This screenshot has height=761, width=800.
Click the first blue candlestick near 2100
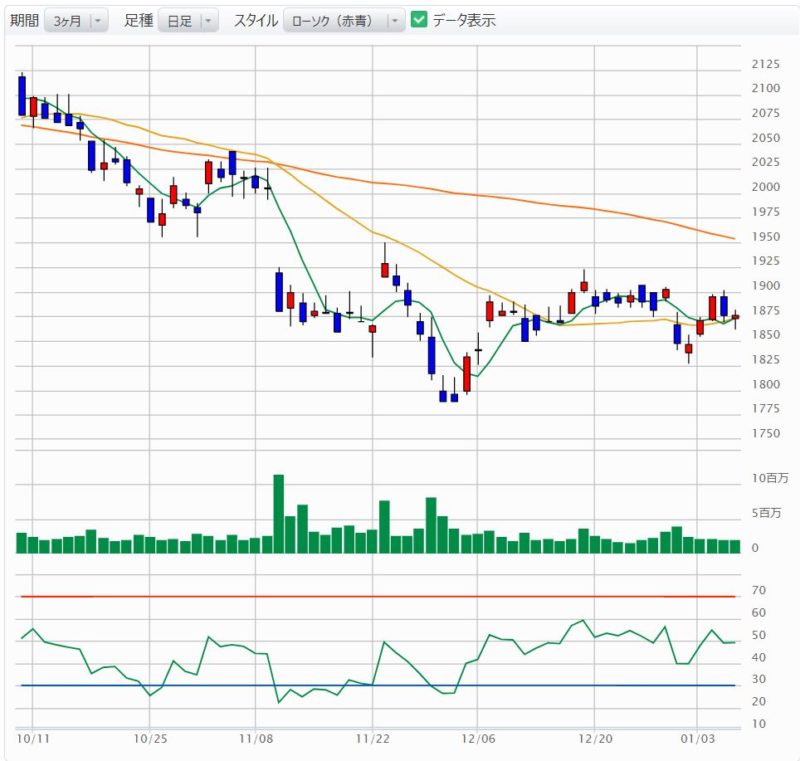point(22,96)
